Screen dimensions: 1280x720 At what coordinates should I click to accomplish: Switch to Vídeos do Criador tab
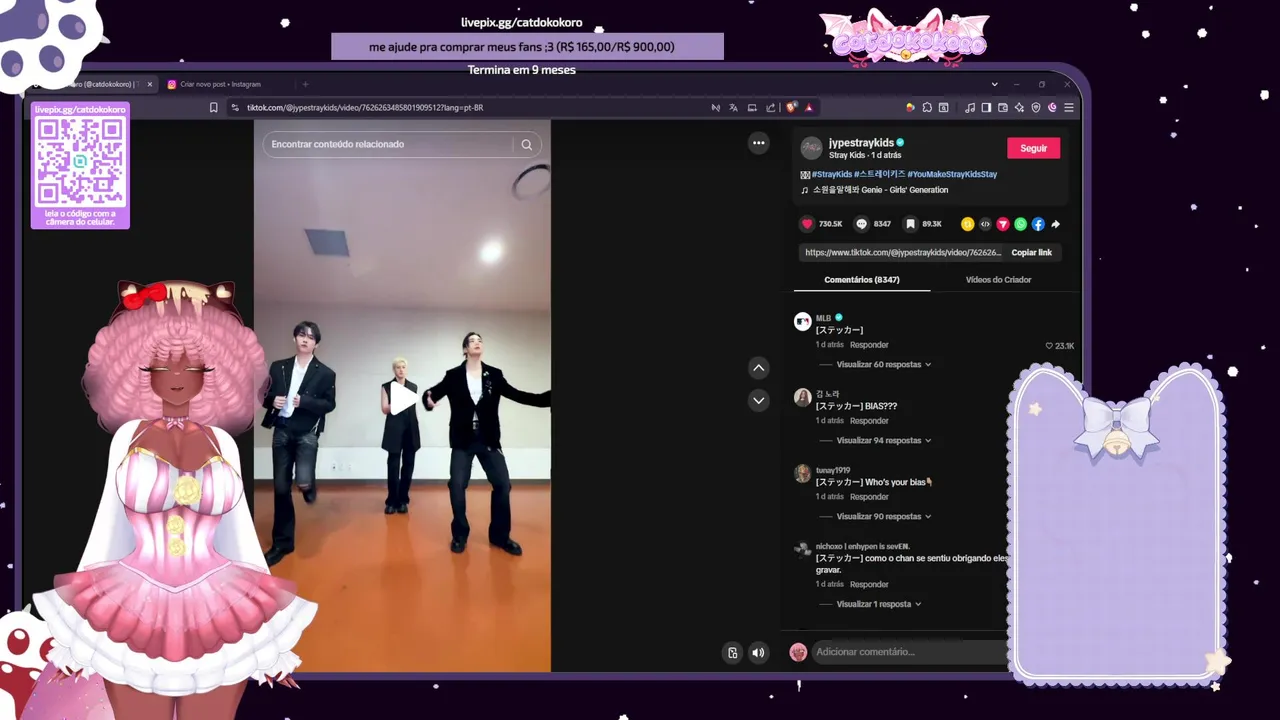pyautogui.click(x=998, y=280)
